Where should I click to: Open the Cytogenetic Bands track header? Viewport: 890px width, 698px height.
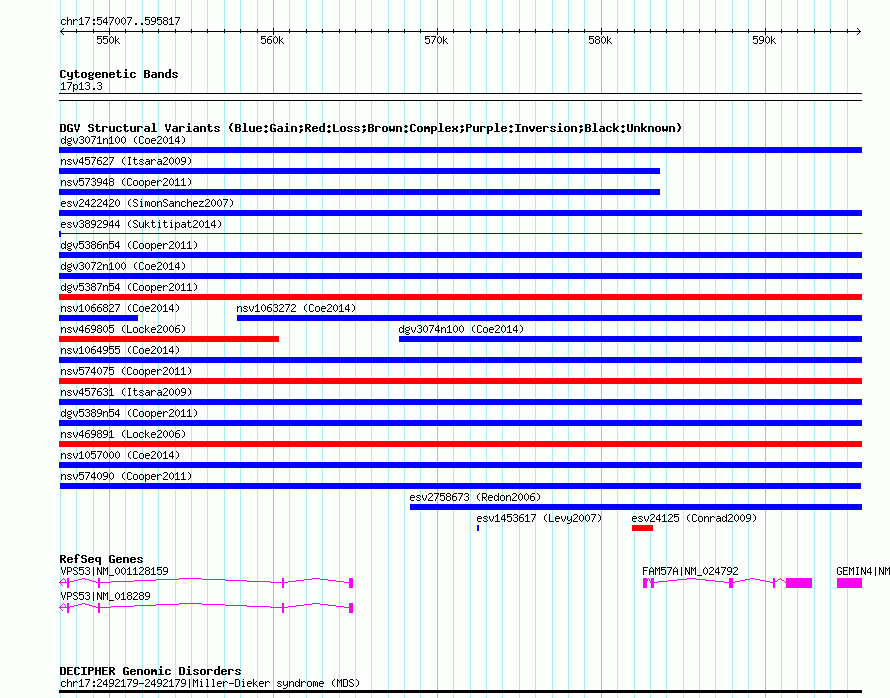pyautogui.click(x=118, y=74)
